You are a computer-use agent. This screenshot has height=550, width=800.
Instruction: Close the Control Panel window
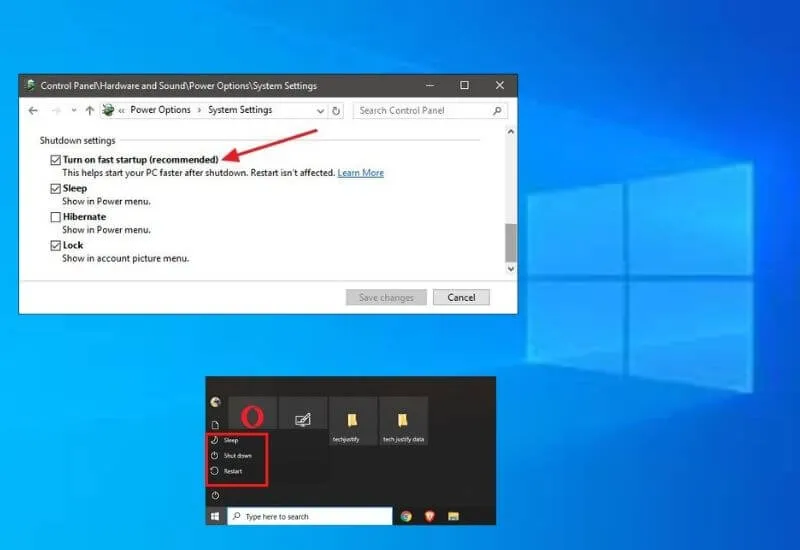click(x=500, y=85)
